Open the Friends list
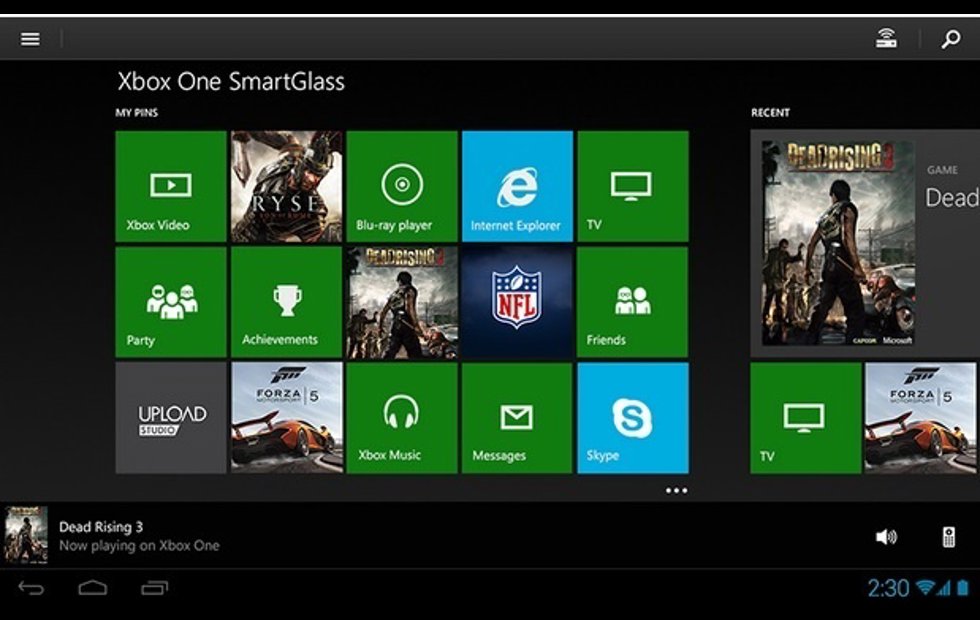Image resolution: width=980 pixels, height=620 pixels. pos(633,301)
